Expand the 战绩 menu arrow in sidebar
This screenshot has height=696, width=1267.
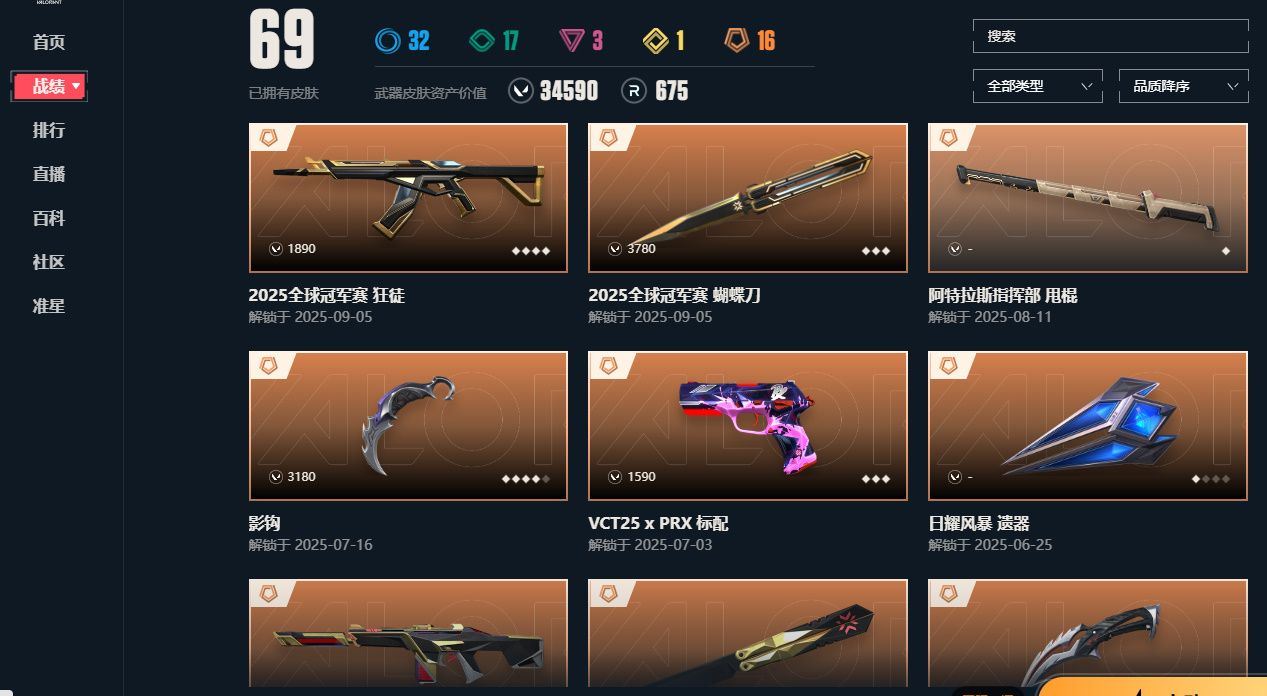coord(76,87)
